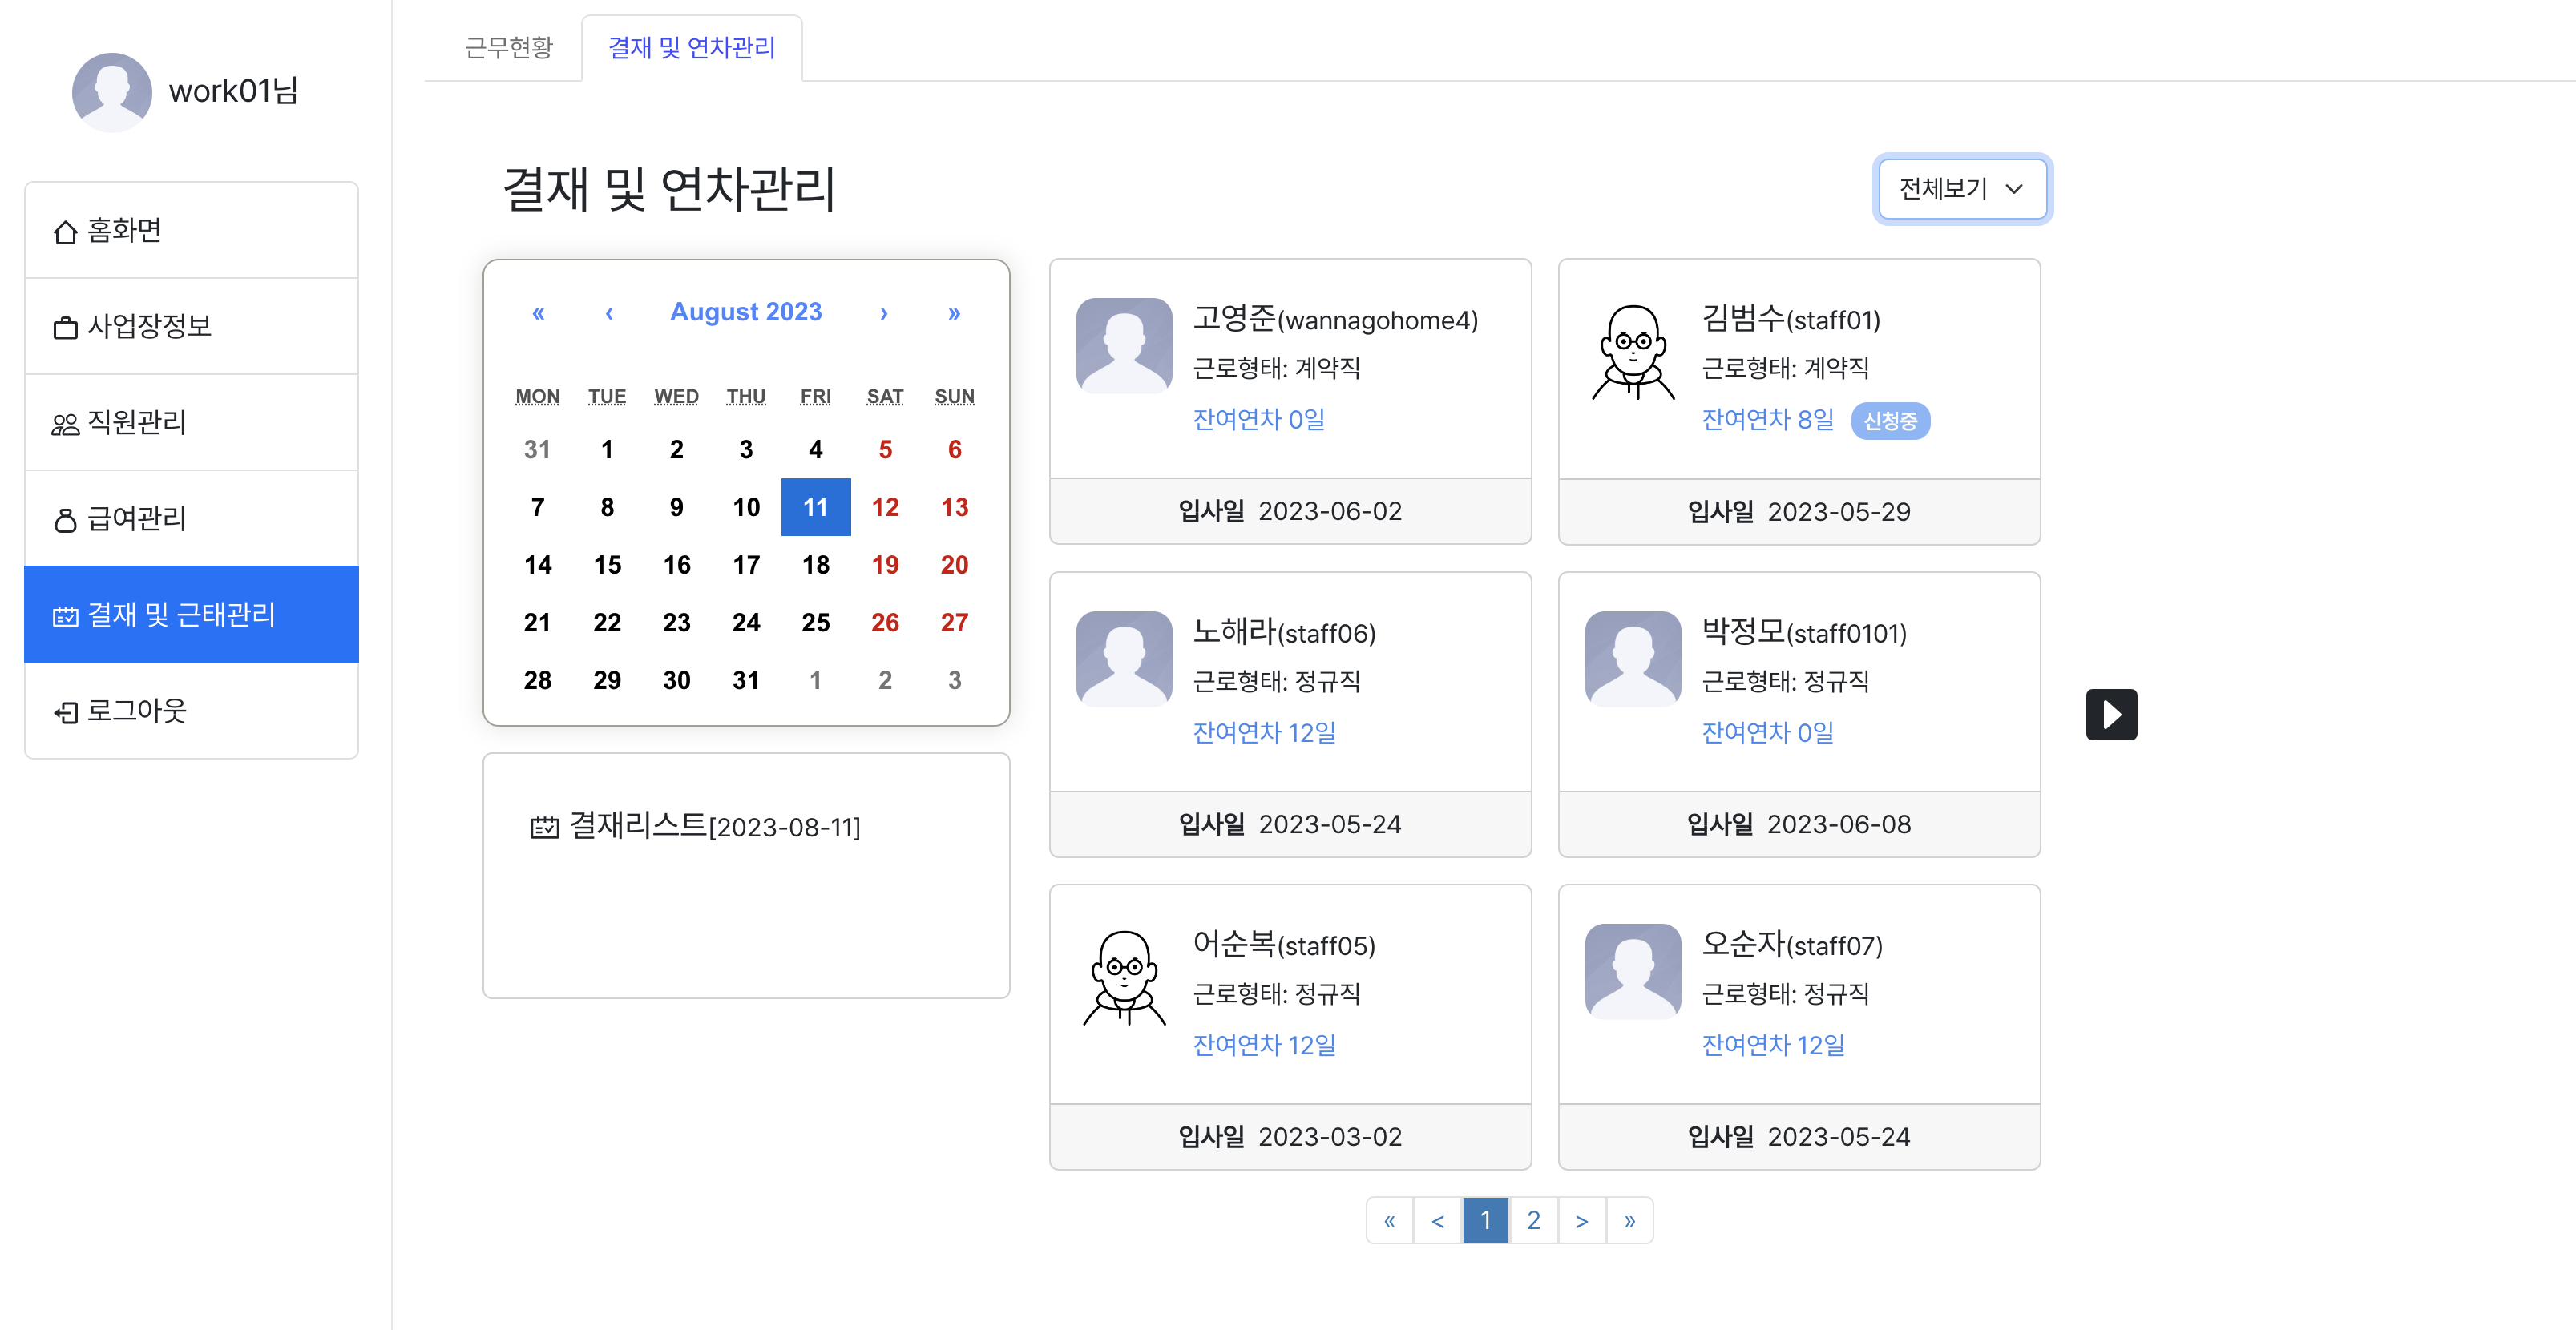Select the 결재 및 근태관리 sidebar menu
The height and width of the screenshot is (1330, 2576).
pos(191,614)
